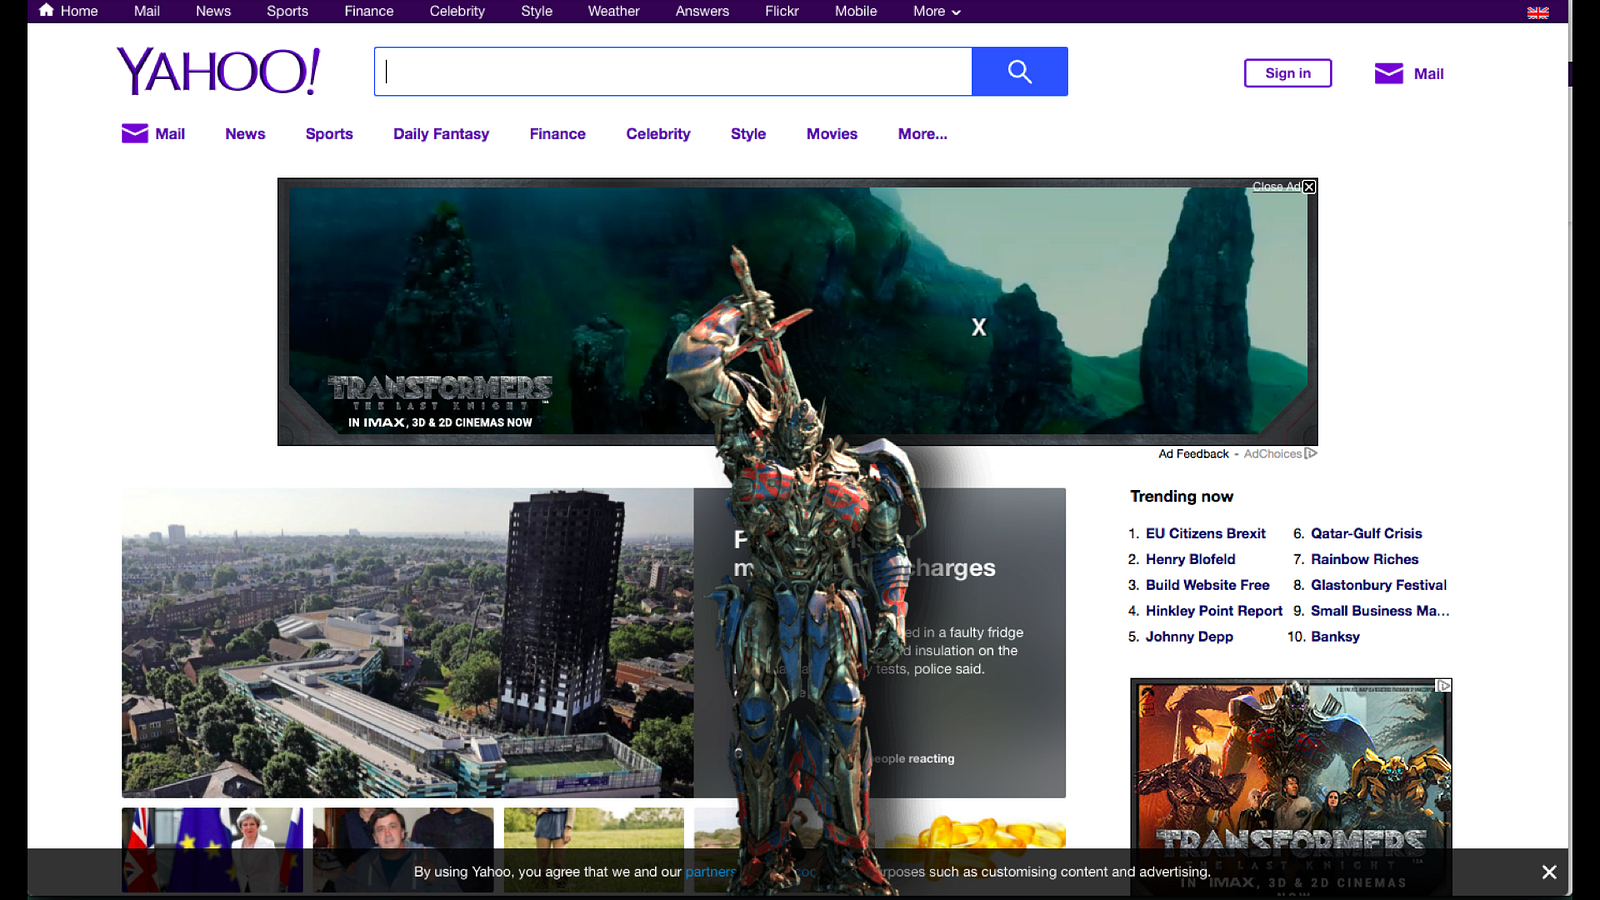Click the partners link in cookie notice
This screenshot has width=1600, height=900.
[x=710, y=872]
